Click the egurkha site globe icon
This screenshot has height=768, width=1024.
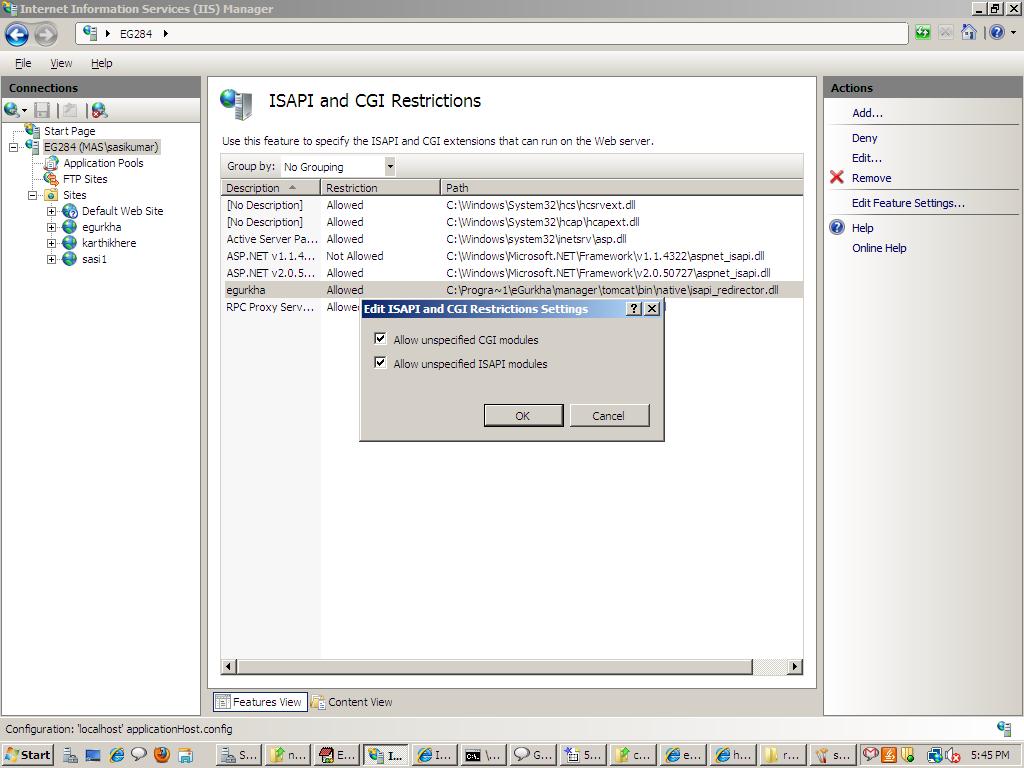pos(70,227)
